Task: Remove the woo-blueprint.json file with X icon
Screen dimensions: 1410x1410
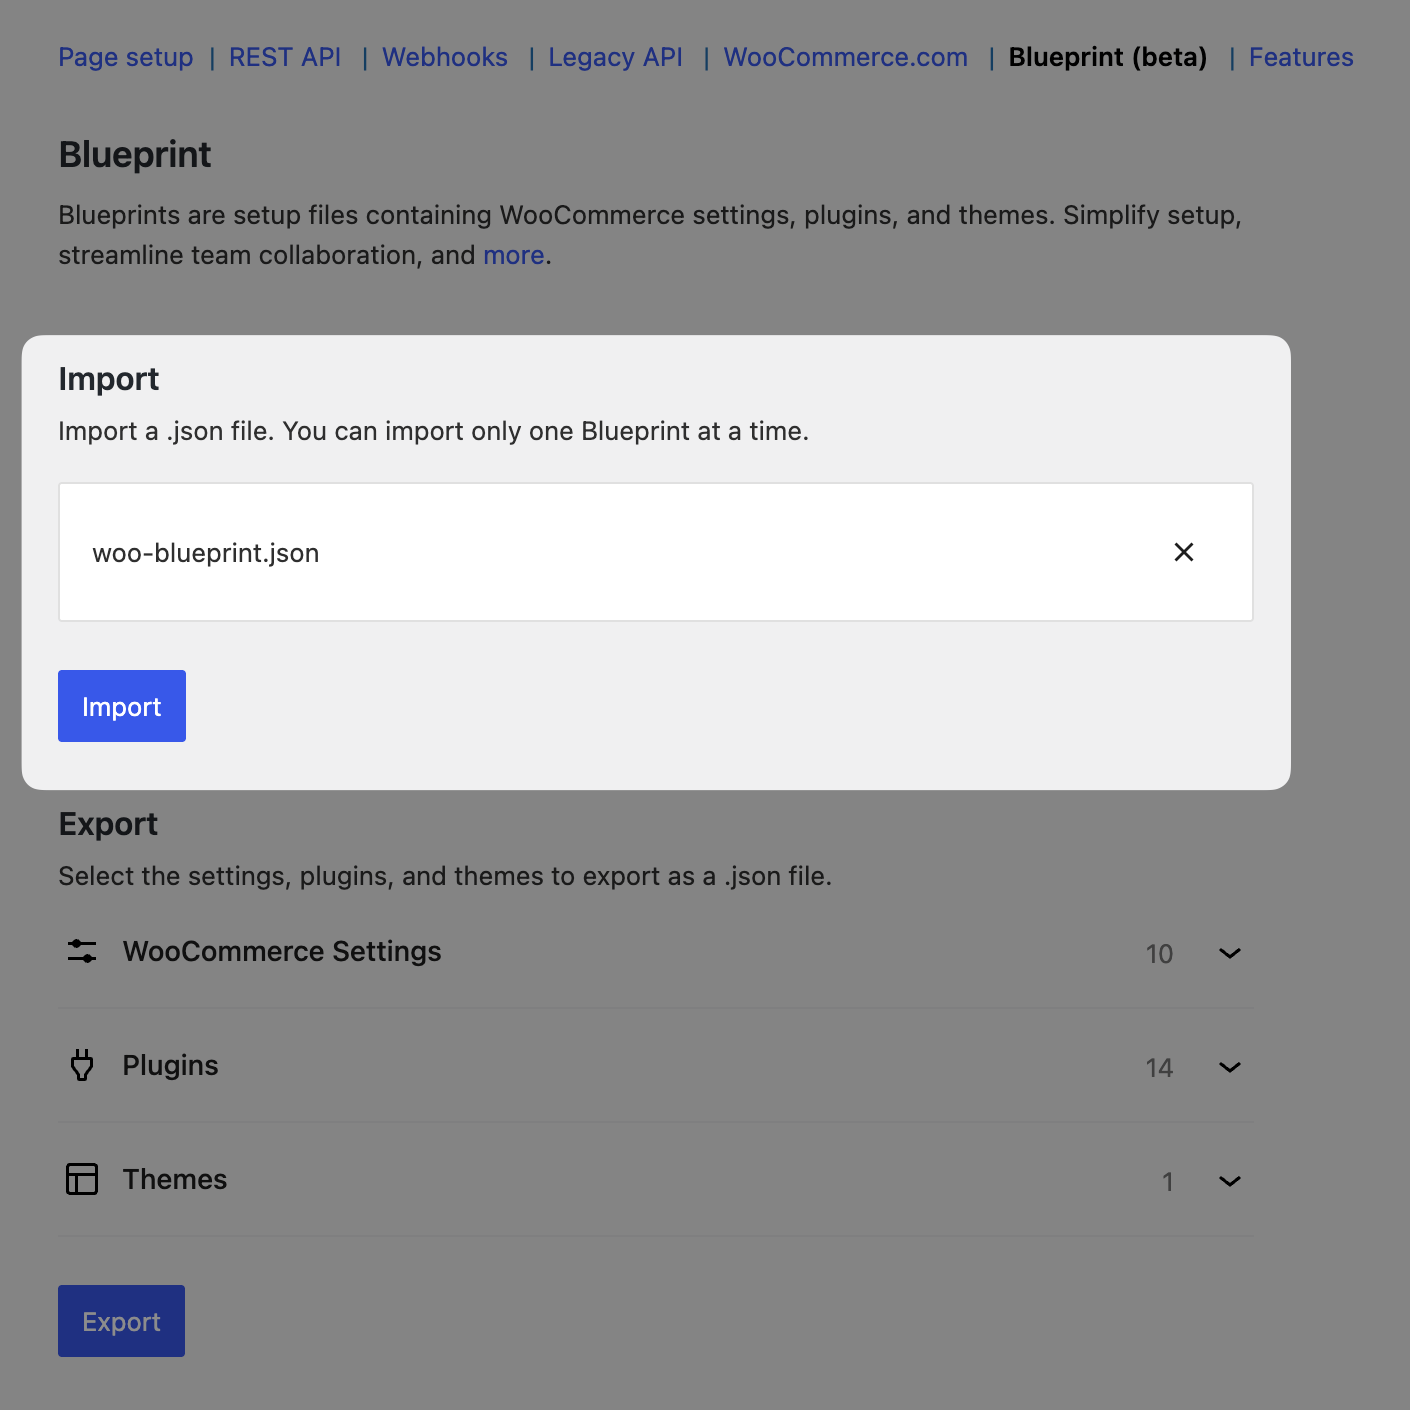Action: (x=1184, y=552)
